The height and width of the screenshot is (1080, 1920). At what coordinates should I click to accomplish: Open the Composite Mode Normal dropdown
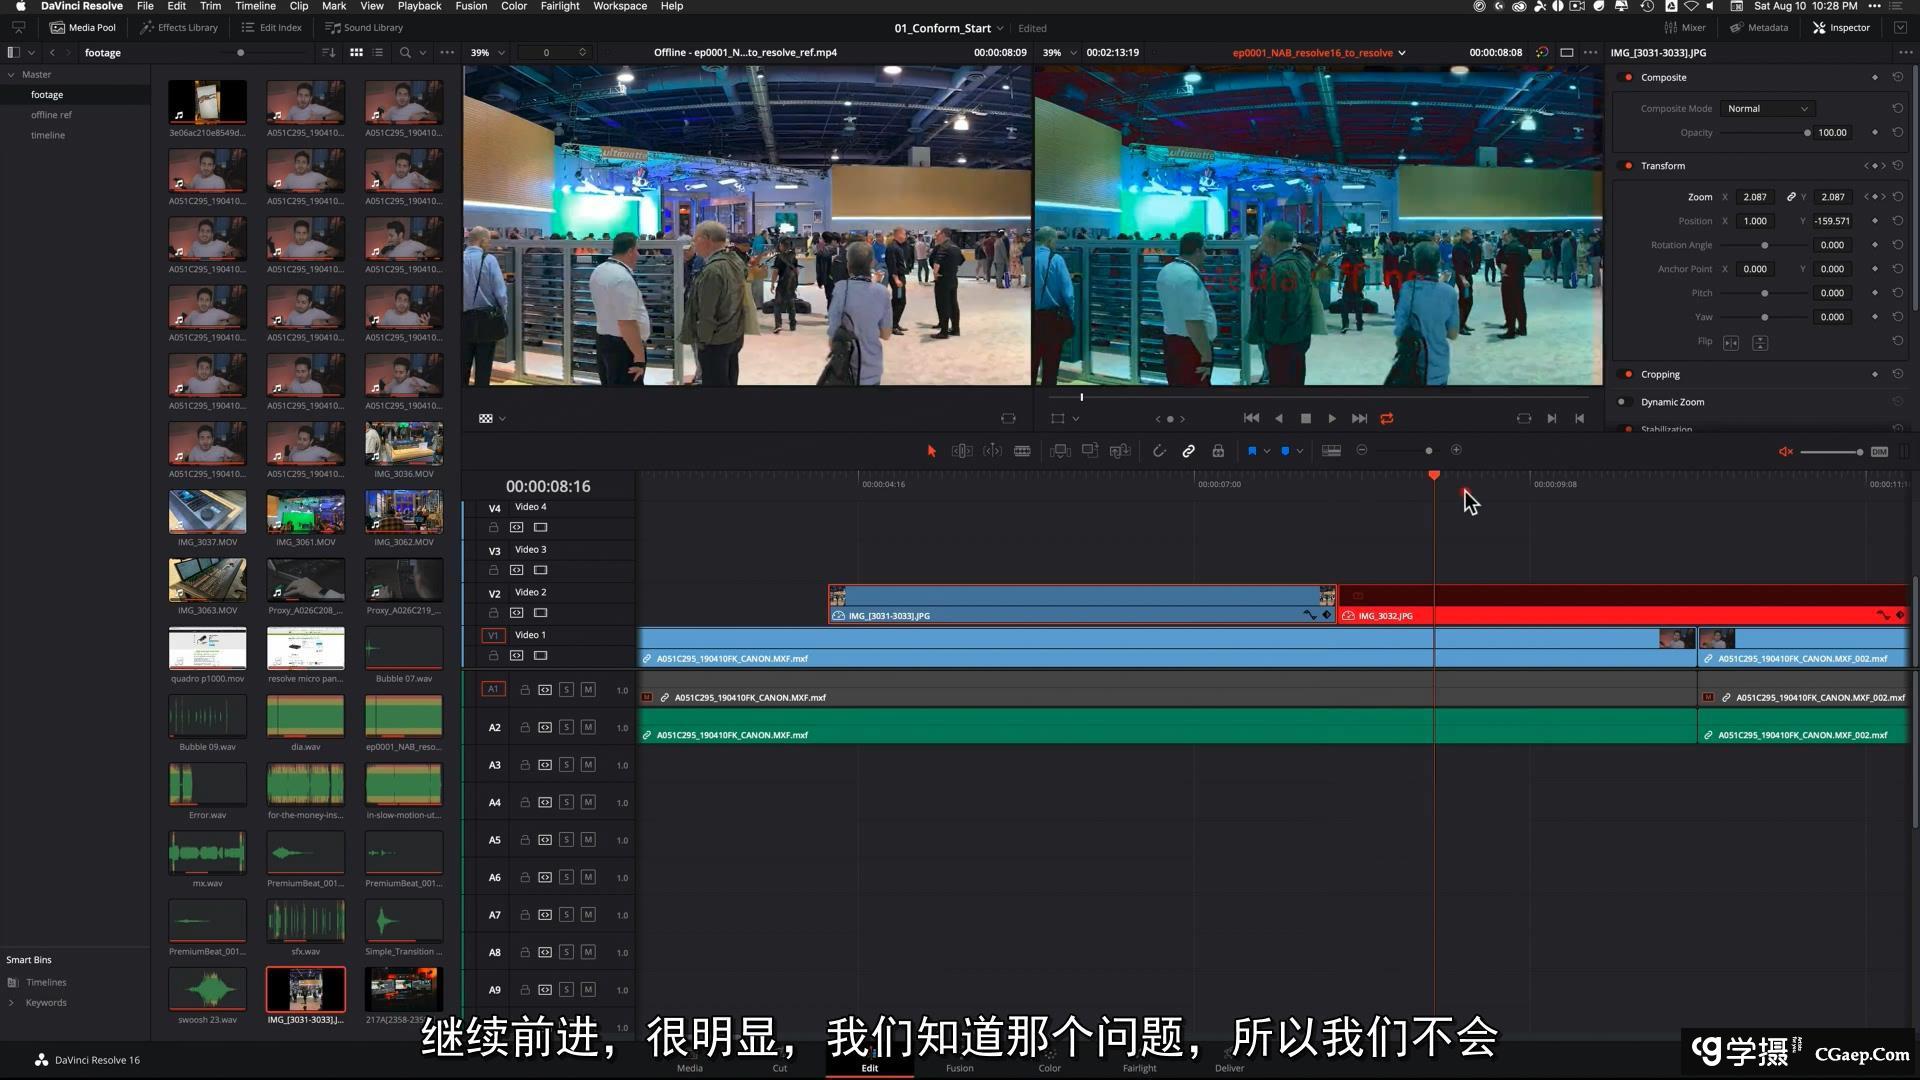(x=1767, y=108)
